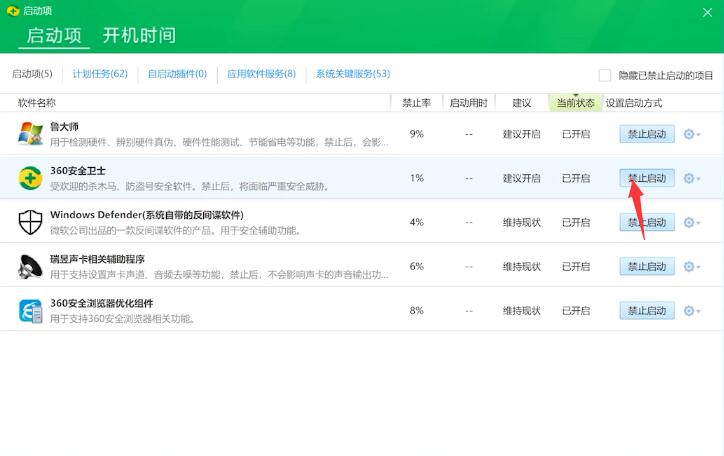The image size is (724, 456).
Task: Click the description starting 微软公司出品的一款
Action: coord(176,230)
